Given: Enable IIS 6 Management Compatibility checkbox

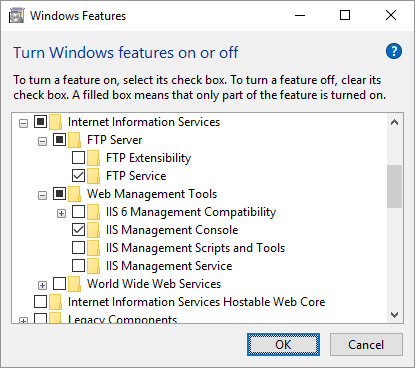Looking at the screenshot, I should pyautogui.click(x=78, y=212).
